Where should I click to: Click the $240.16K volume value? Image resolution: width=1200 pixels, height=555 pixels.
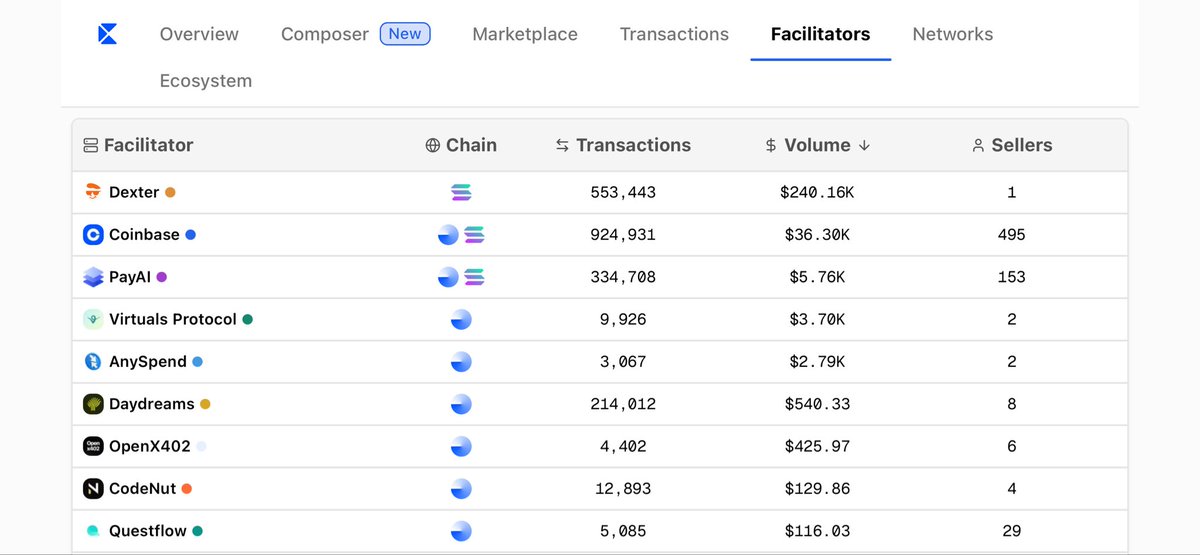(817, 192)
